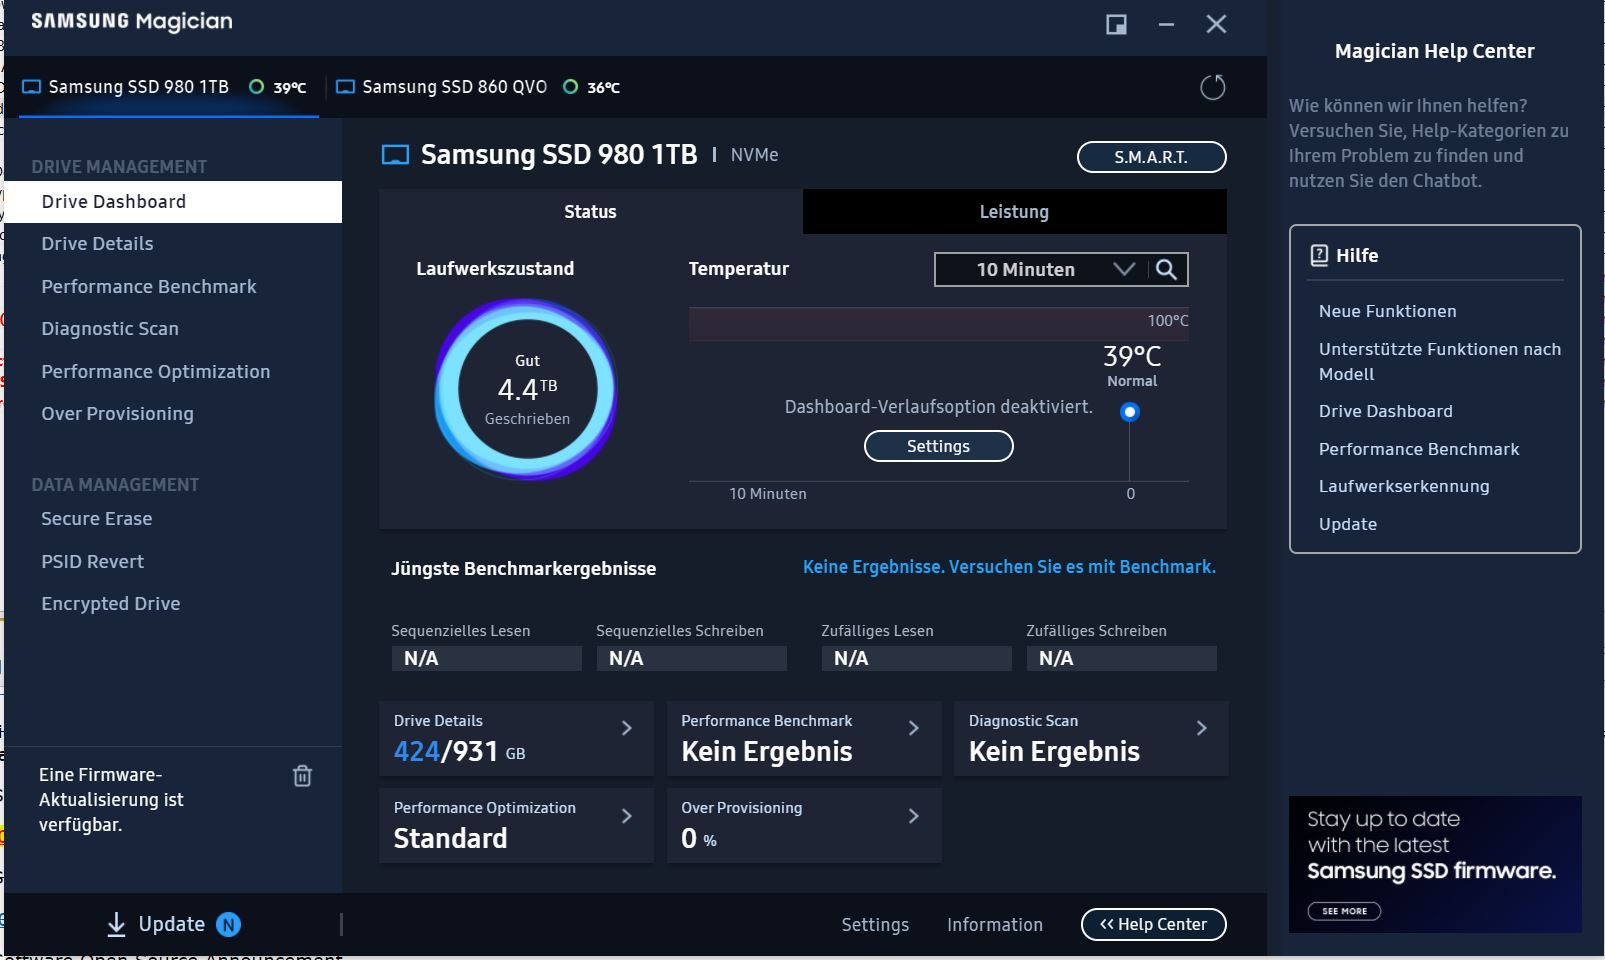
Task: Click the blue N badge next to Update
Action: pos(228,925)
